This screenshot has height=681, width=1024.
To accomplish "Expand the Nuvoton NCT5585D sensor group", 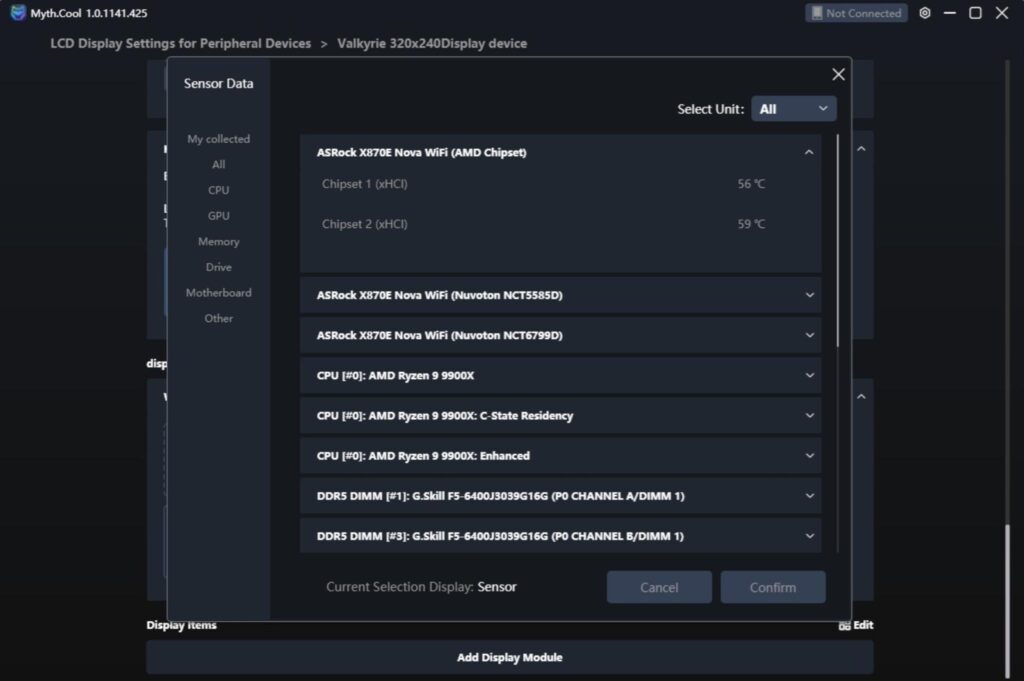I will click(x=560, y=295).
